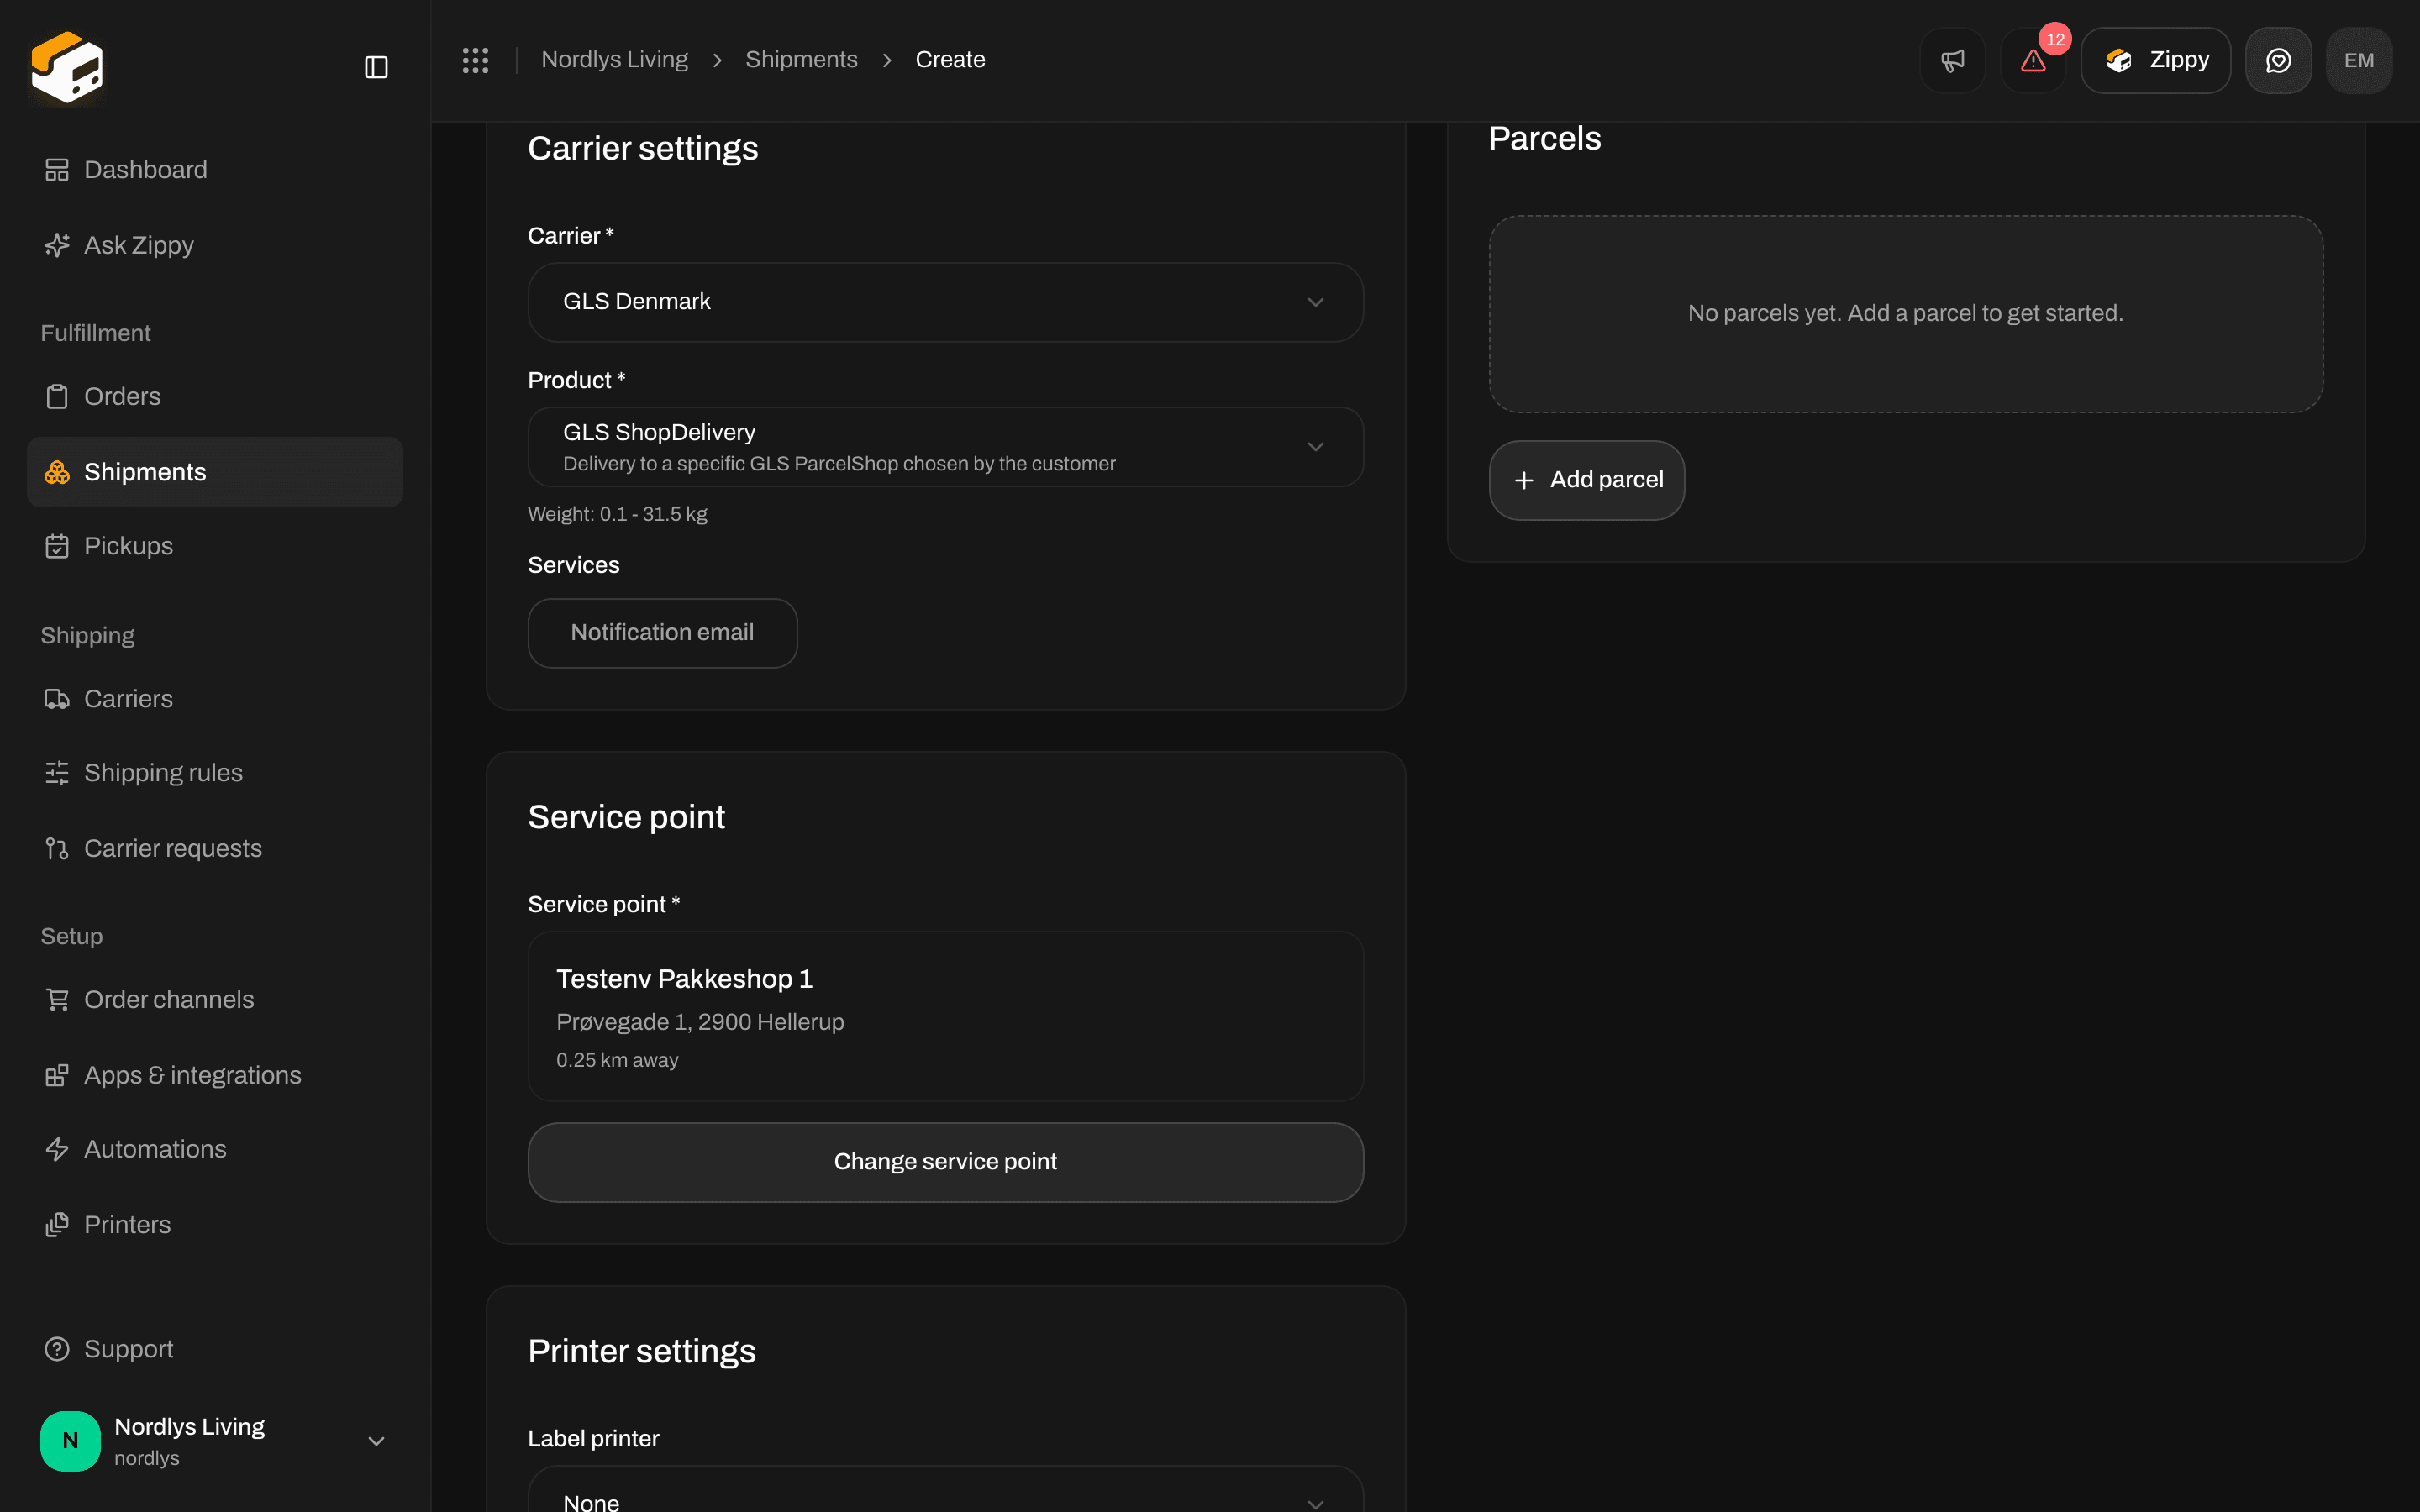Go to Ask Zippy in the sidebar
Viewport: 2420px width, 1512px height.
click(x=214, y=245)
